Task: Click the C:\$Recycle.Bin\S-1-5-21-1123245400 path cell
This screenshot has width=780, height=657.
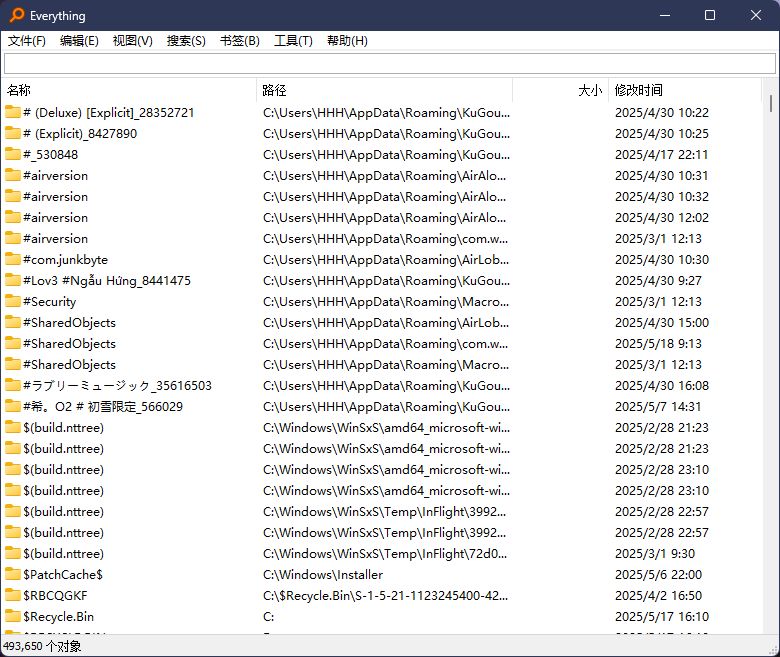Action: 386,596
